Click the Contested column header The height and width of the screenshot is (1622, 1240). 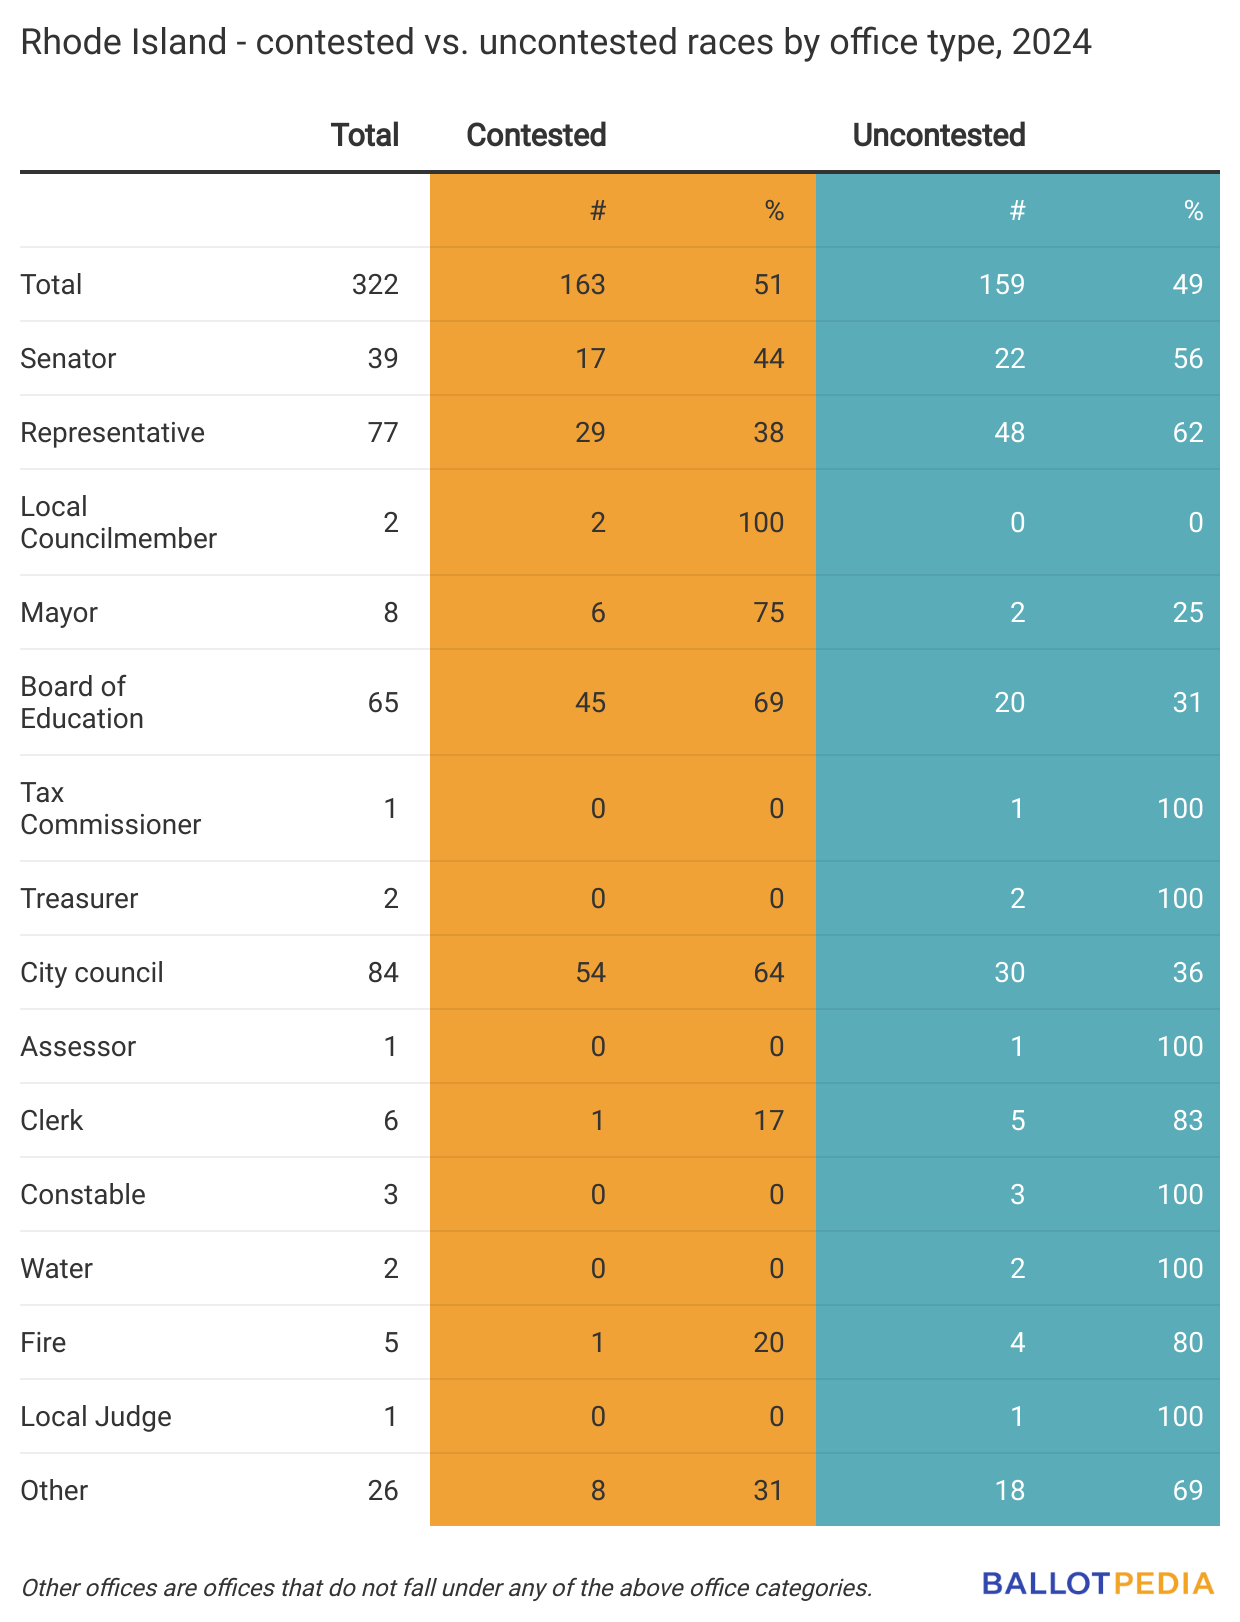[x=536, y=135]
